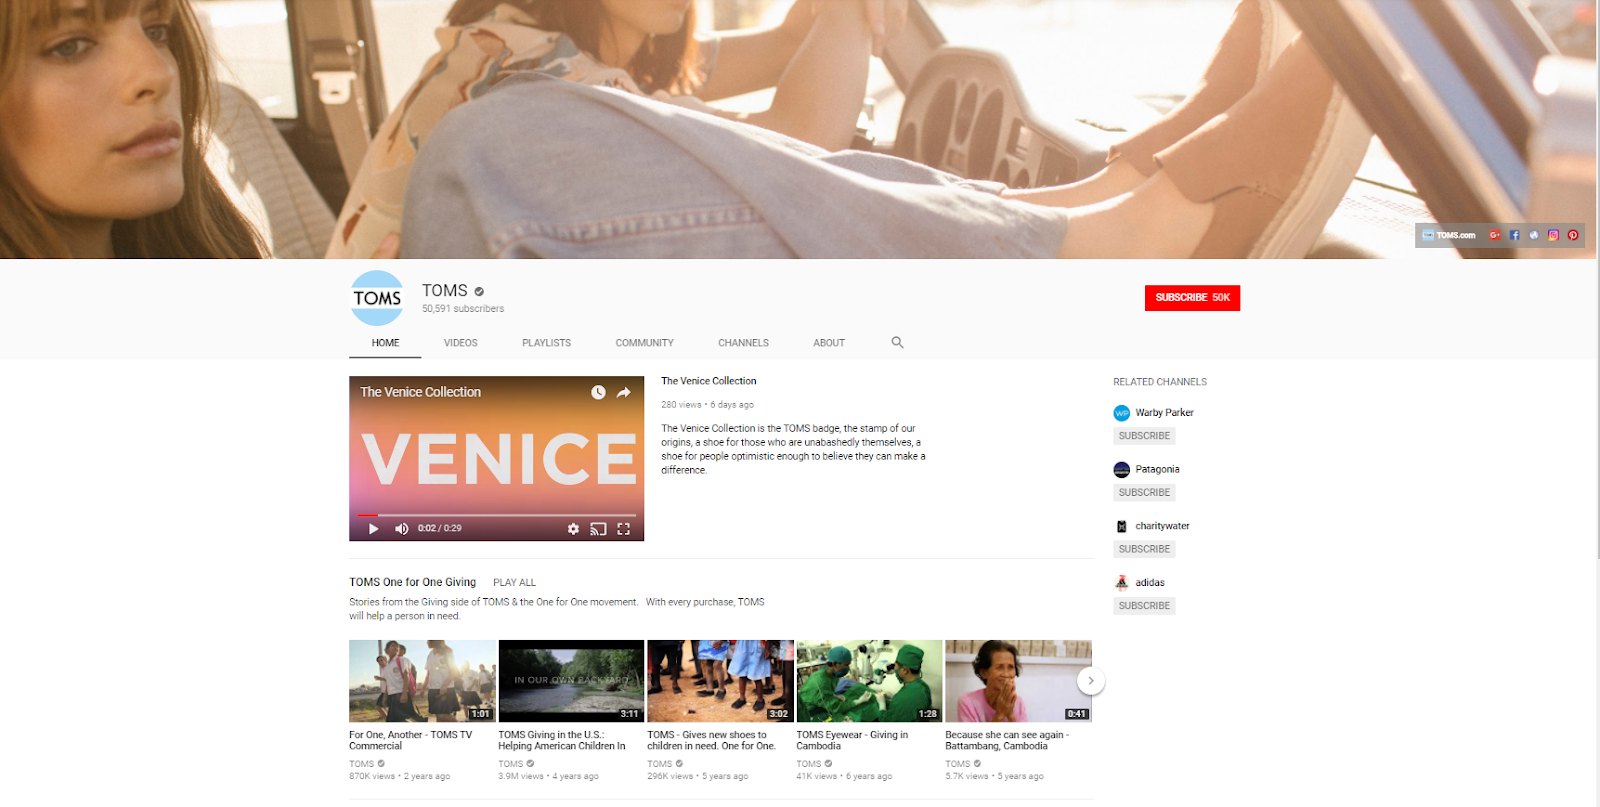Image resolution: width=1600 pixels, height=807 pixels.
Task: Click the '280 views • 6 days ago' text
Action: coord(707,405)
